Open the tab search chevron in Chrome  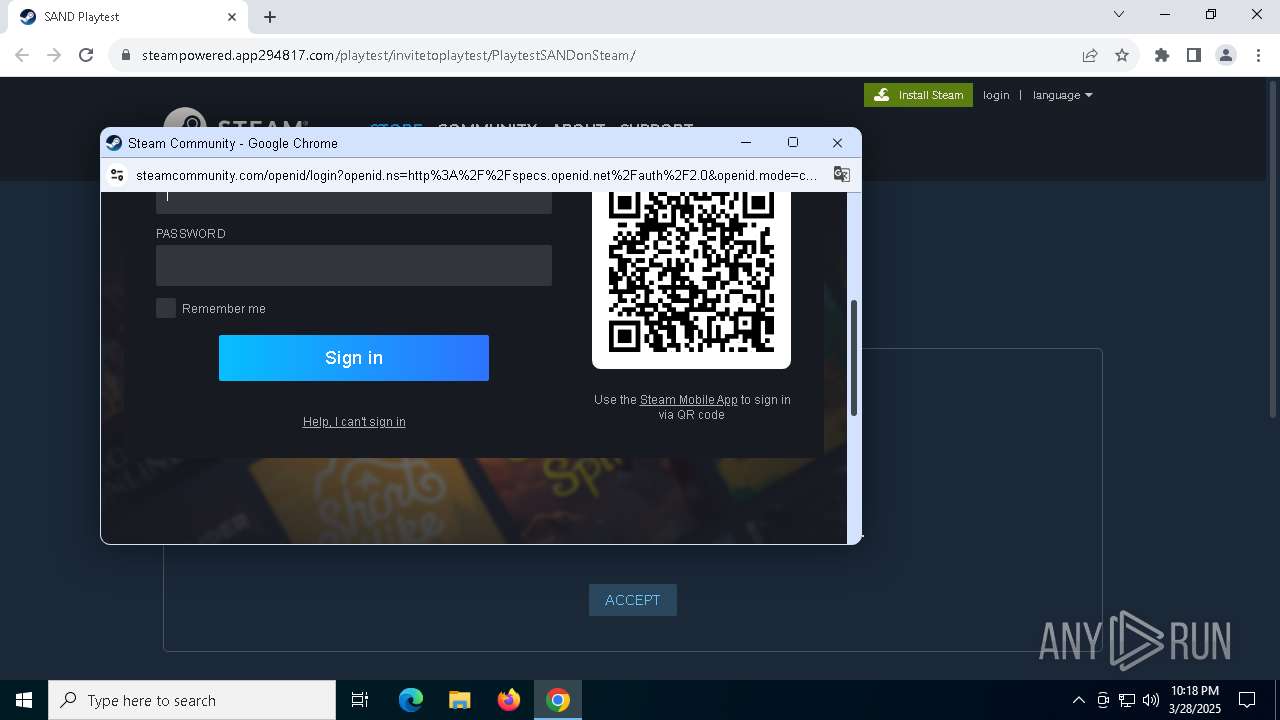pos(1119,15)
